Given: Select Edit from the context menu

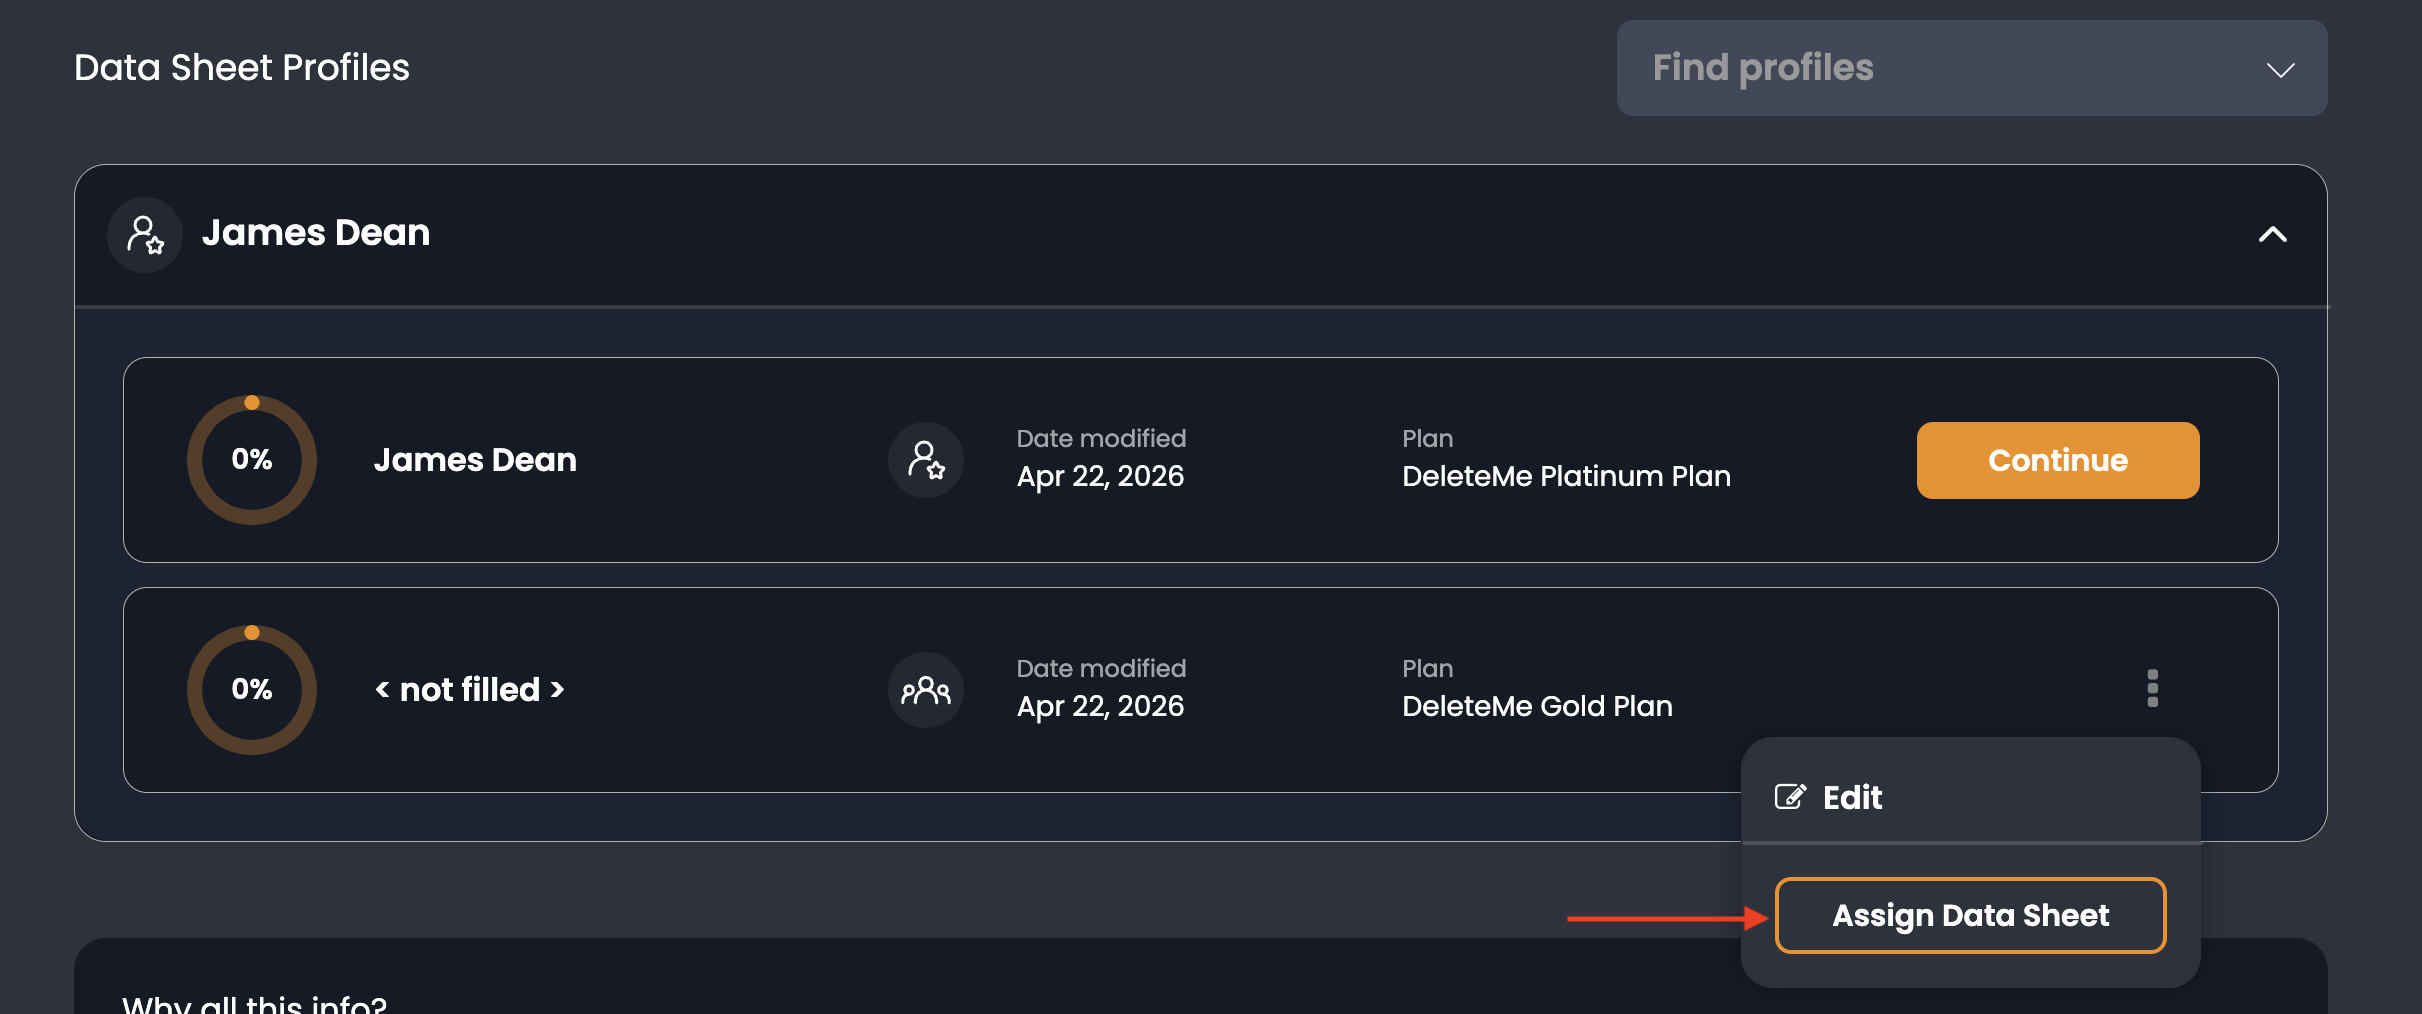Looking at the screenshot, I should (x=1852, y=797).
